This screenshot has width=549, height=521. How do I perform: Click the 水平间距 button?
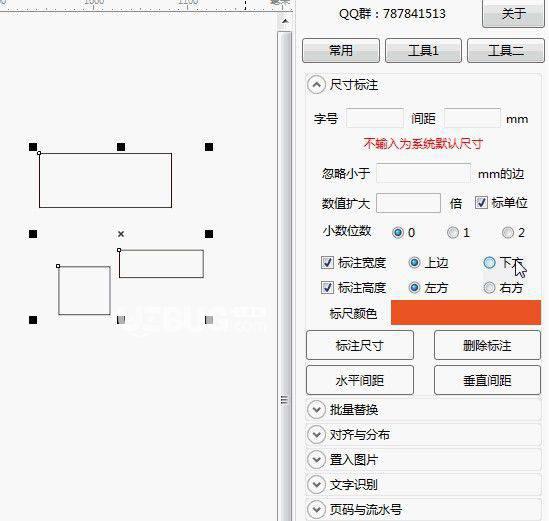pos(360,380)
